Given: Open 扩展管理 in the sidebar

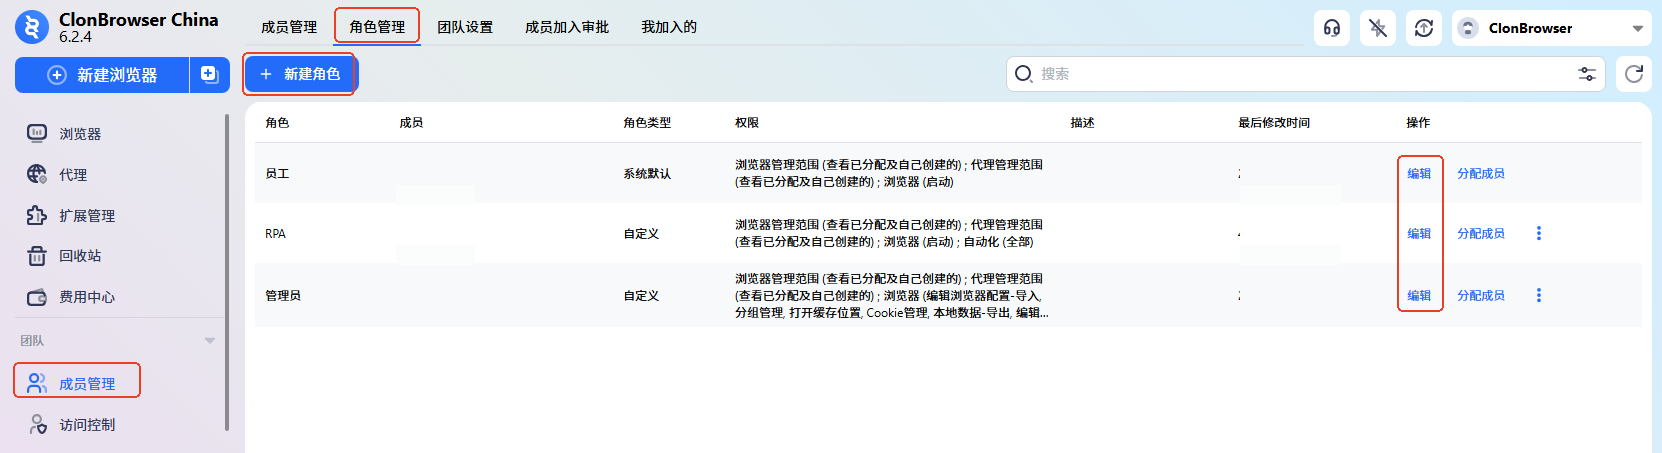Looking at the screenshot, I should (87, 216).
